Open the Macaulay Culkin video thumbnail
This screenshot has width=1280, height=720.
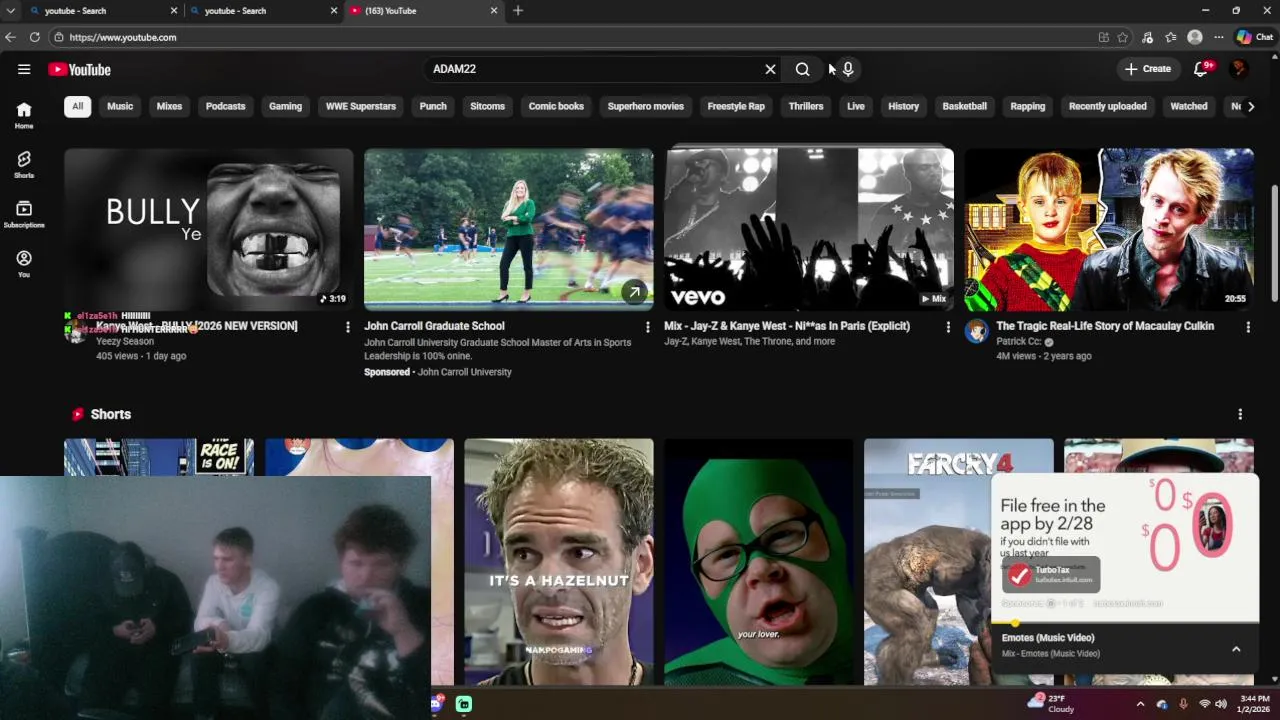click(1109, 229)
